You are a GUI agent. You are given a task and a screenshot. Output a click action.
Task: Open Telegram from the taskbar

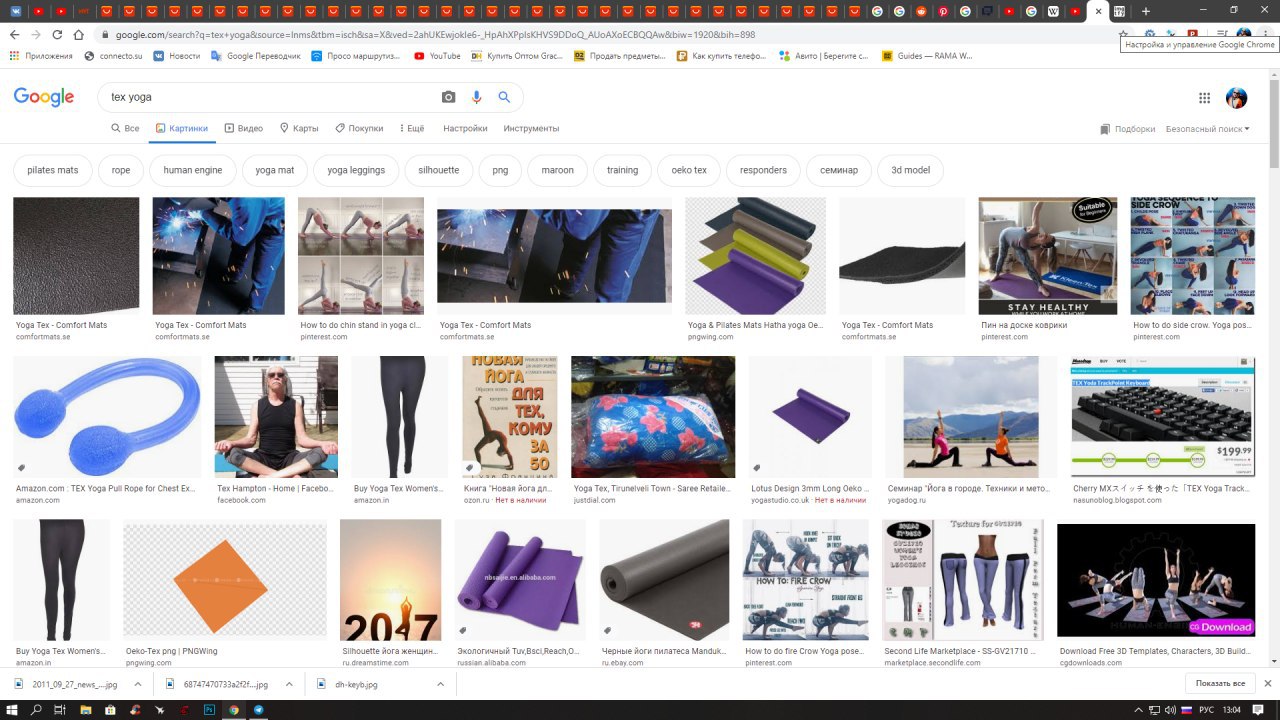pyautogui.click(x=259, y=710)
